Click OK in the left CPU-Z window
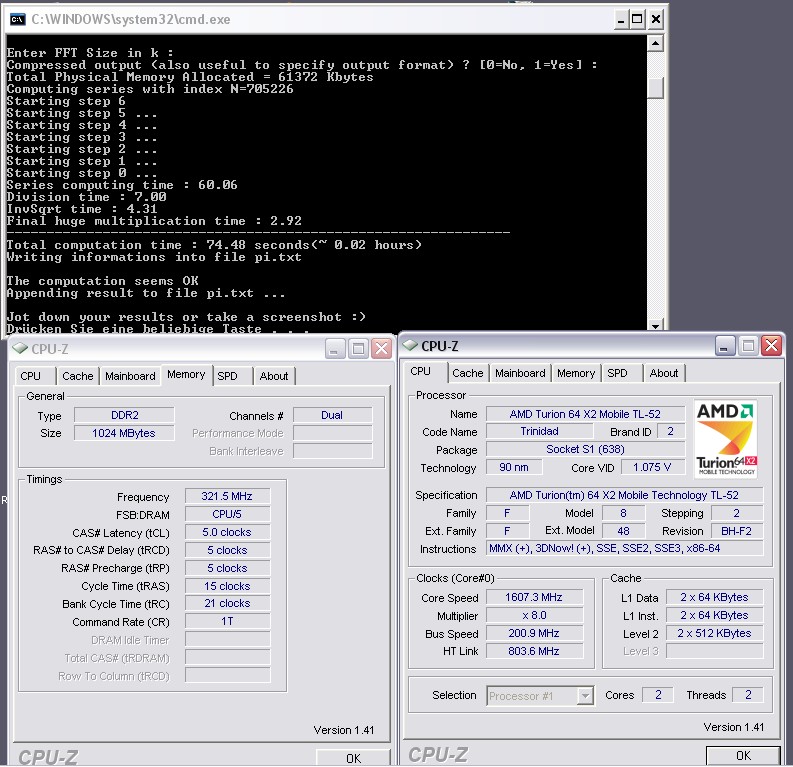Image resolution: width=793 pixels, height=767 pixels. 354,758
